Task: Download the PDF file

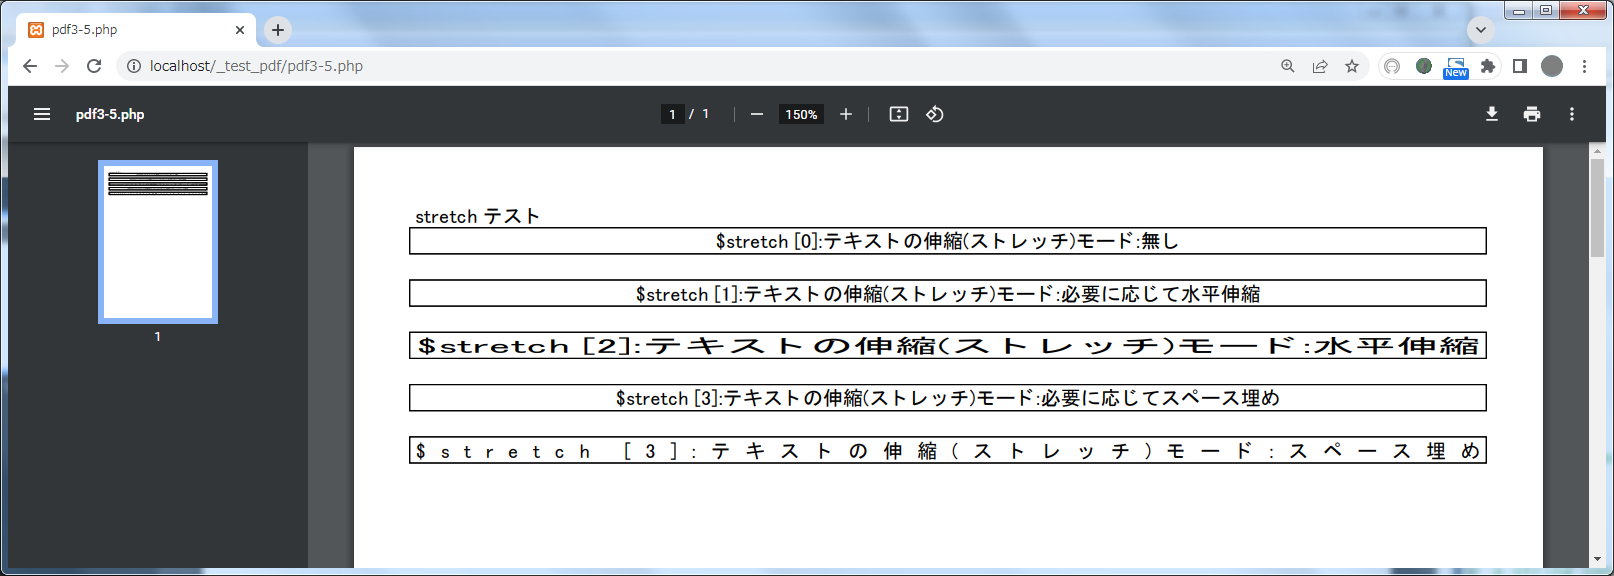Action: pyautogui.click(x=1492, y=114)
